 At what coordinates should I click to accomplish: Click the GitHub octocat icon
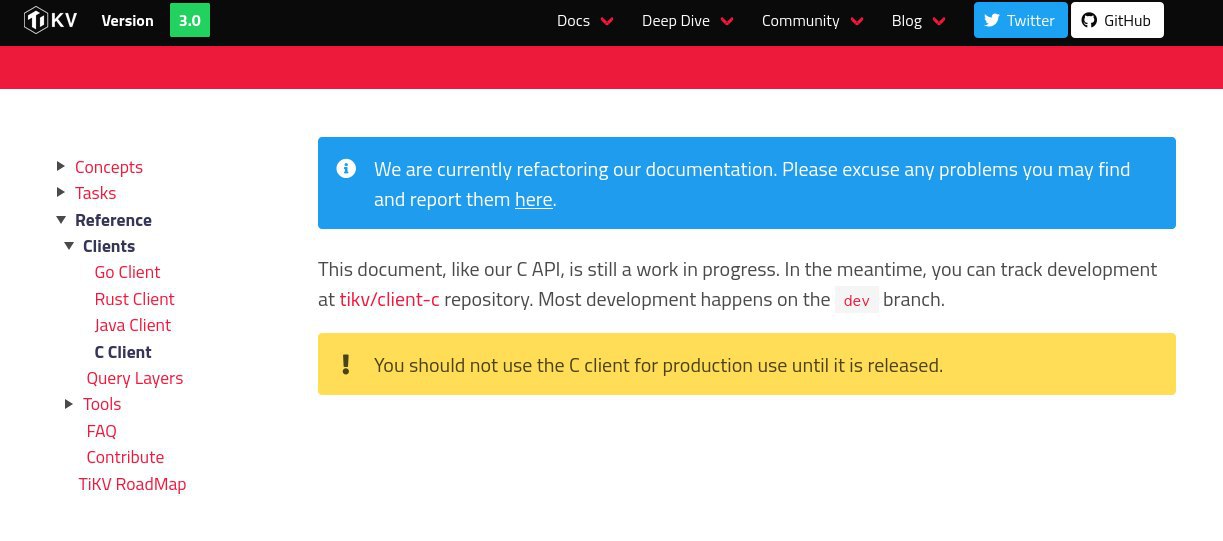click(x=1089, y=20)
